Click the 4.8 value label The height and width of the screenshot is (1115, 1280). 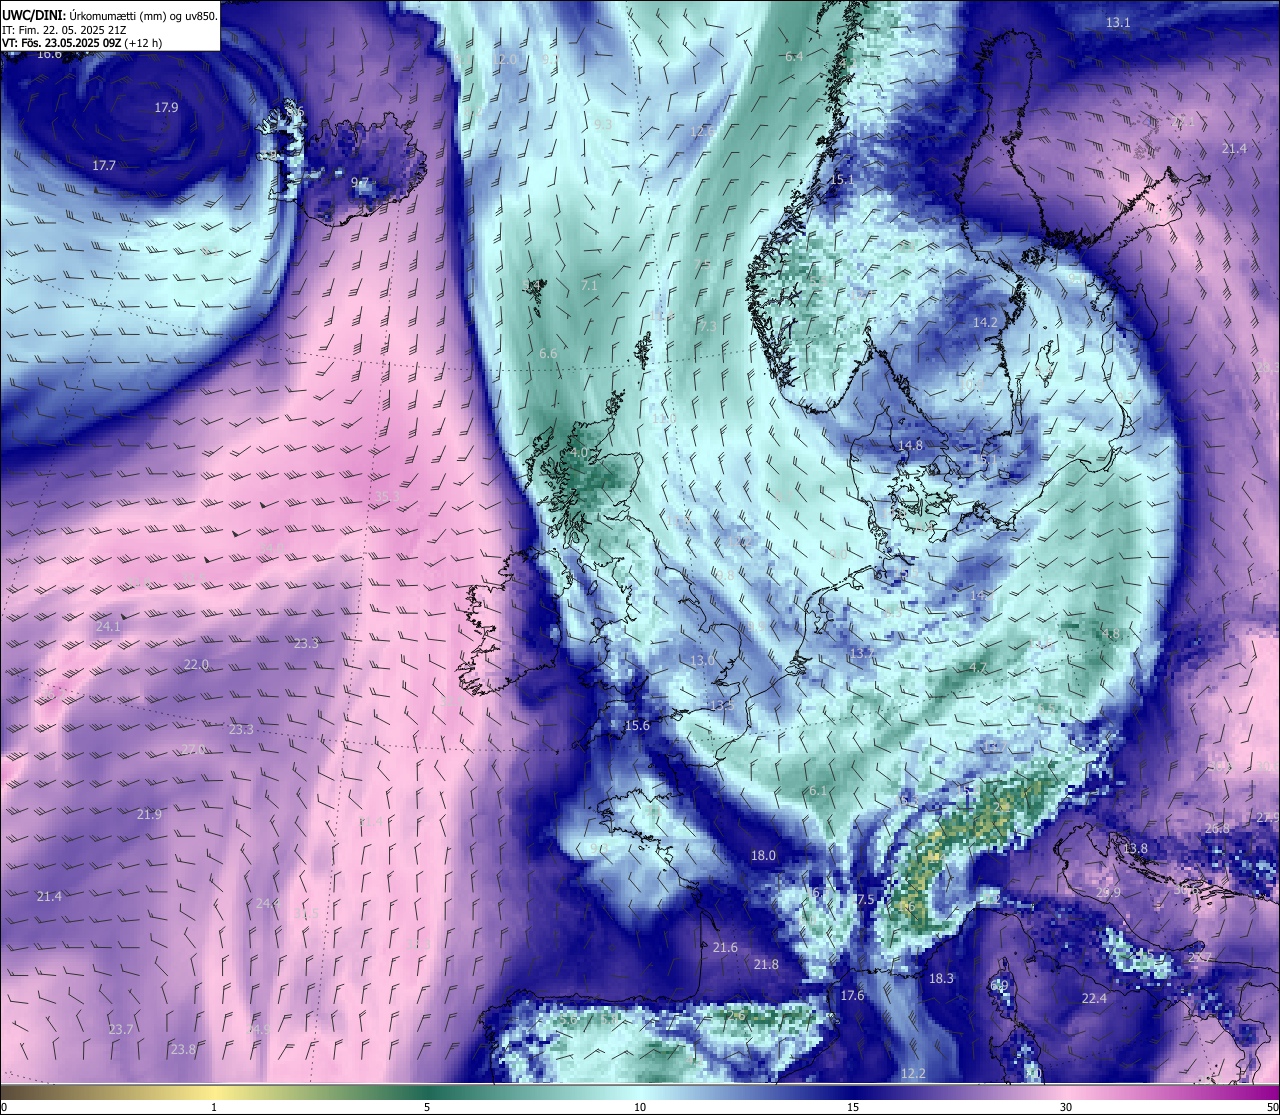[x=1111, y=635]
